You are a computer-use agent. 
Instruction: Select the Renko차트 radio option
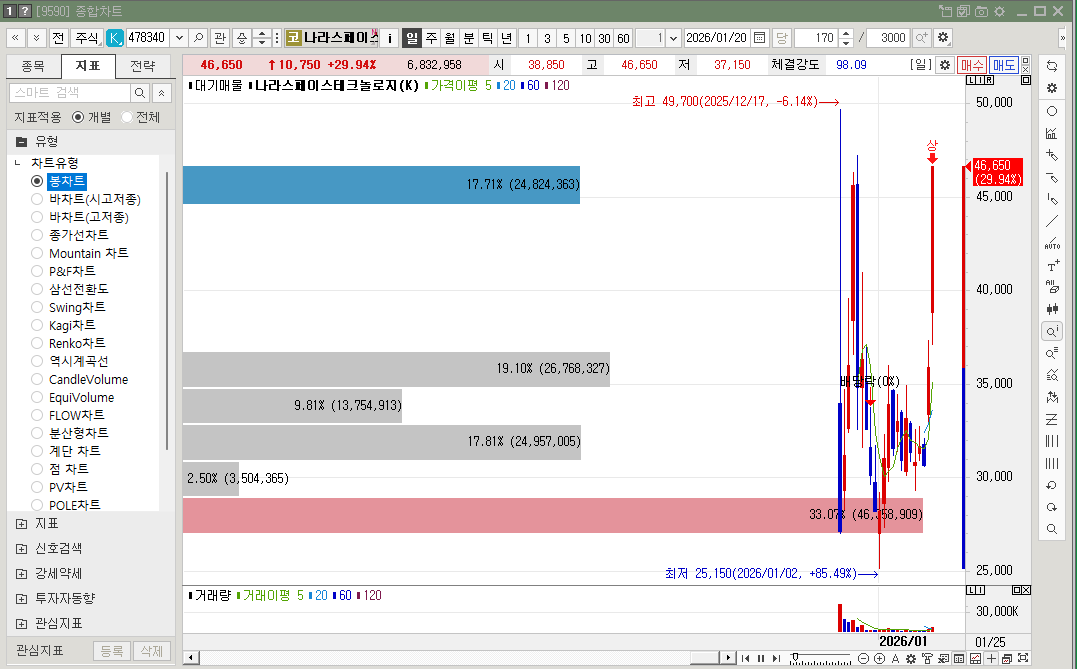click(x=37, y=343)
